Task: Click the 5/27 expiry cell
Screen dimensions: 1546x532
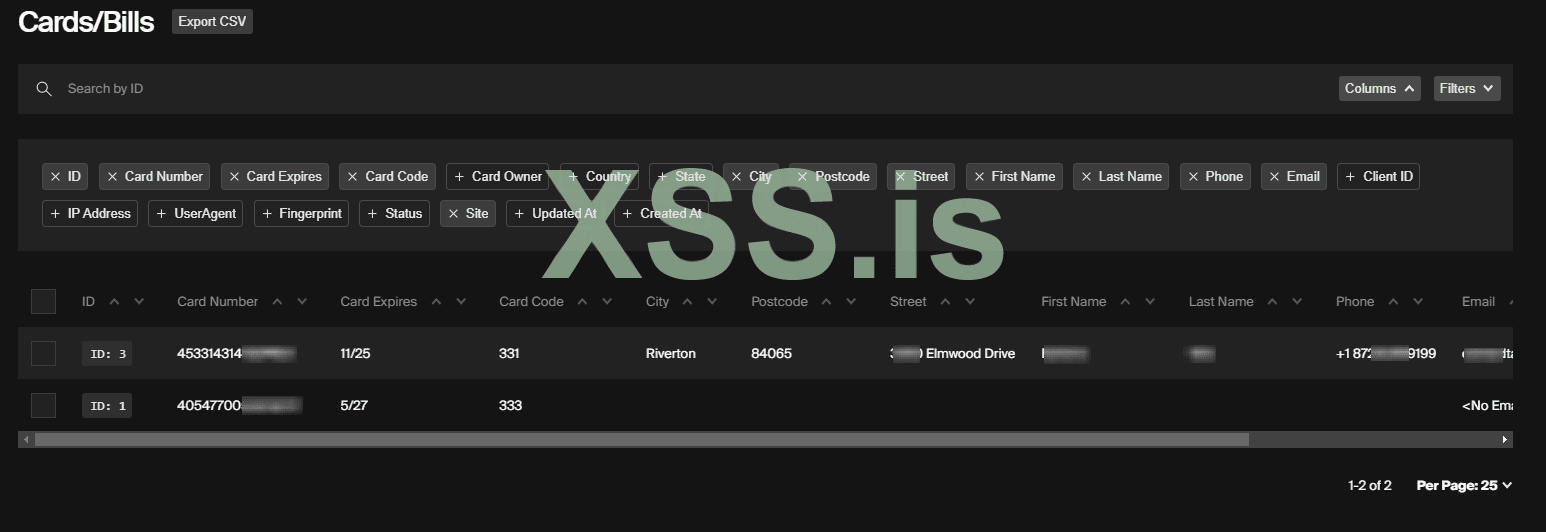Action: pos(354,405)
